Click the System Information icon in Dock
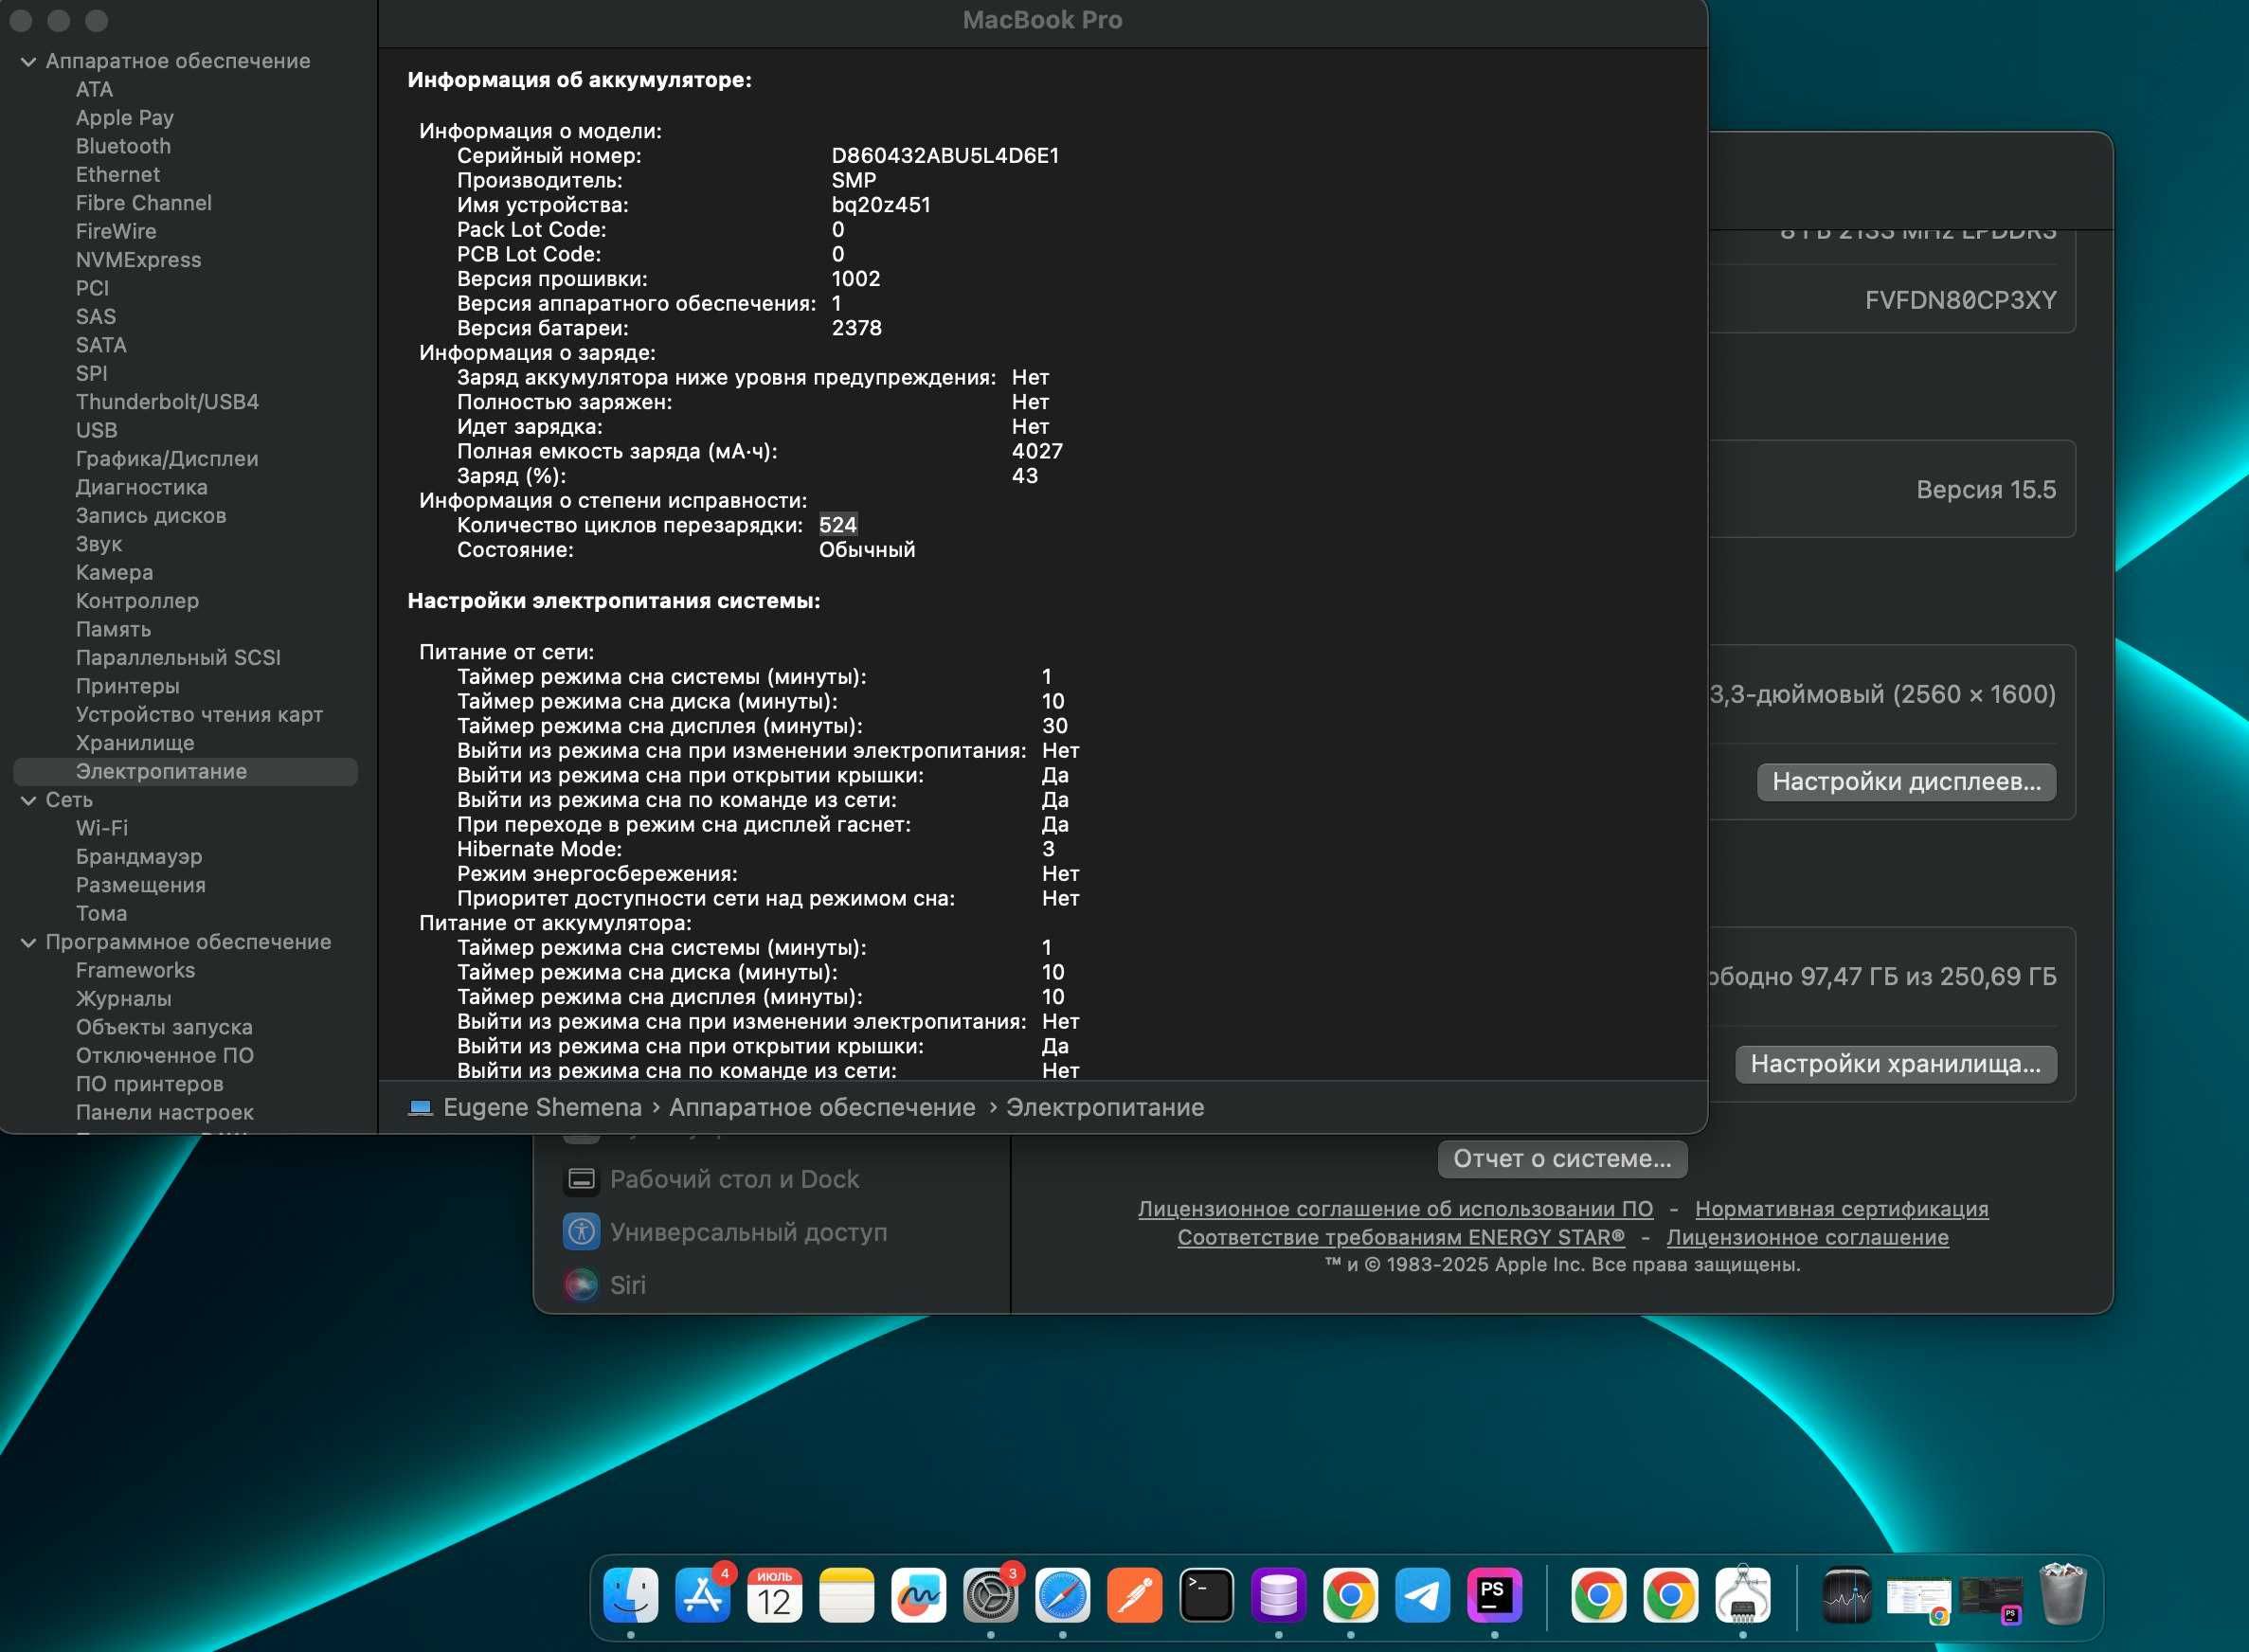This screenshot has width=2249, height=1652. (x=1743, y=1595)
